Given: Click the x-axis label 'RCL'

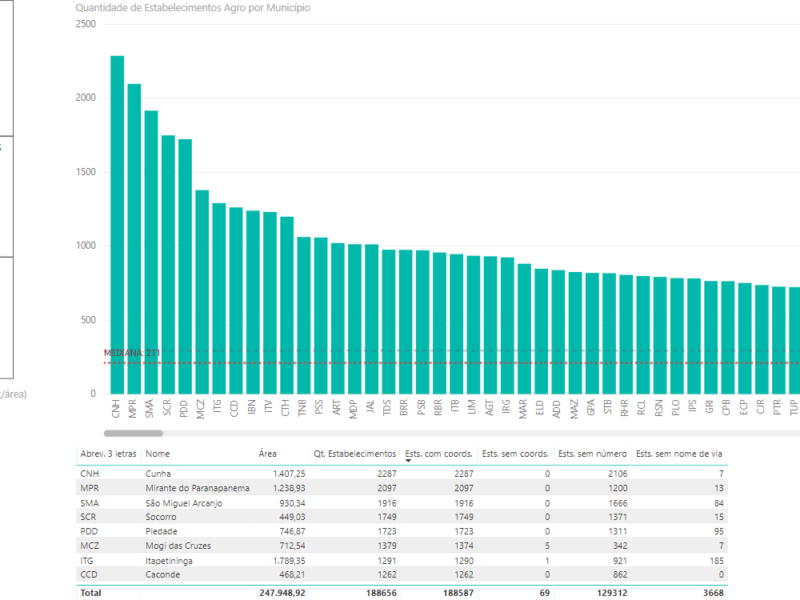Looking at the screenshot, I should (642, 408).
